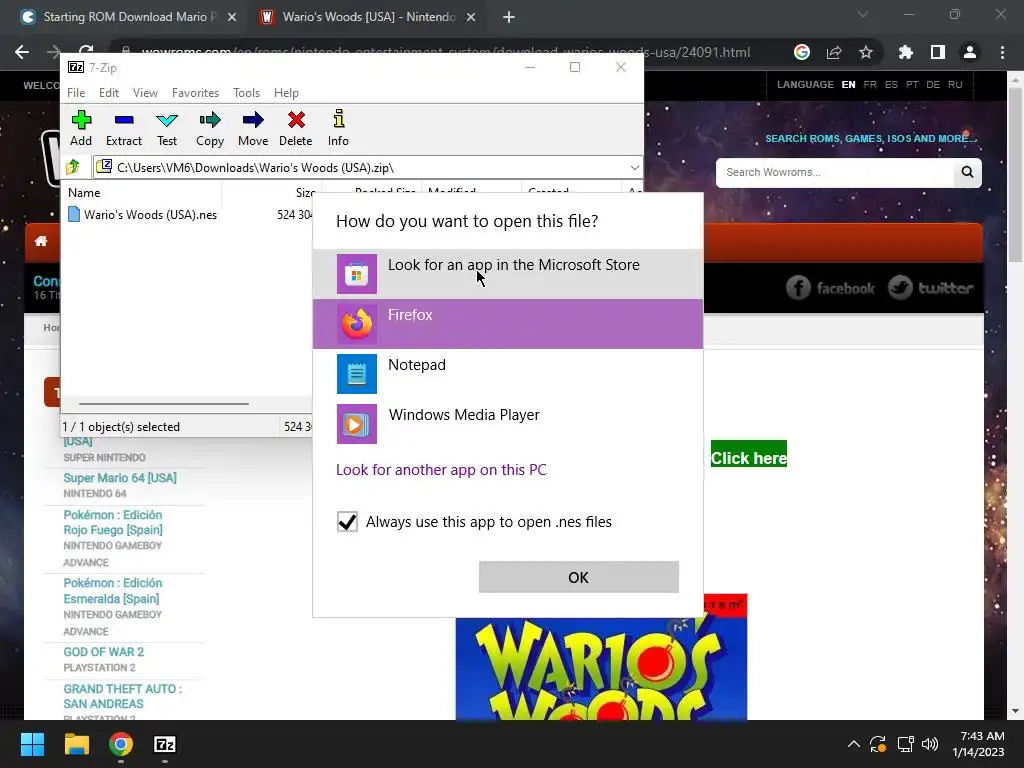Switch to Starting ROM Download tab
Image resolution: width=1024 pixels, height=768 pixels.
128,17
